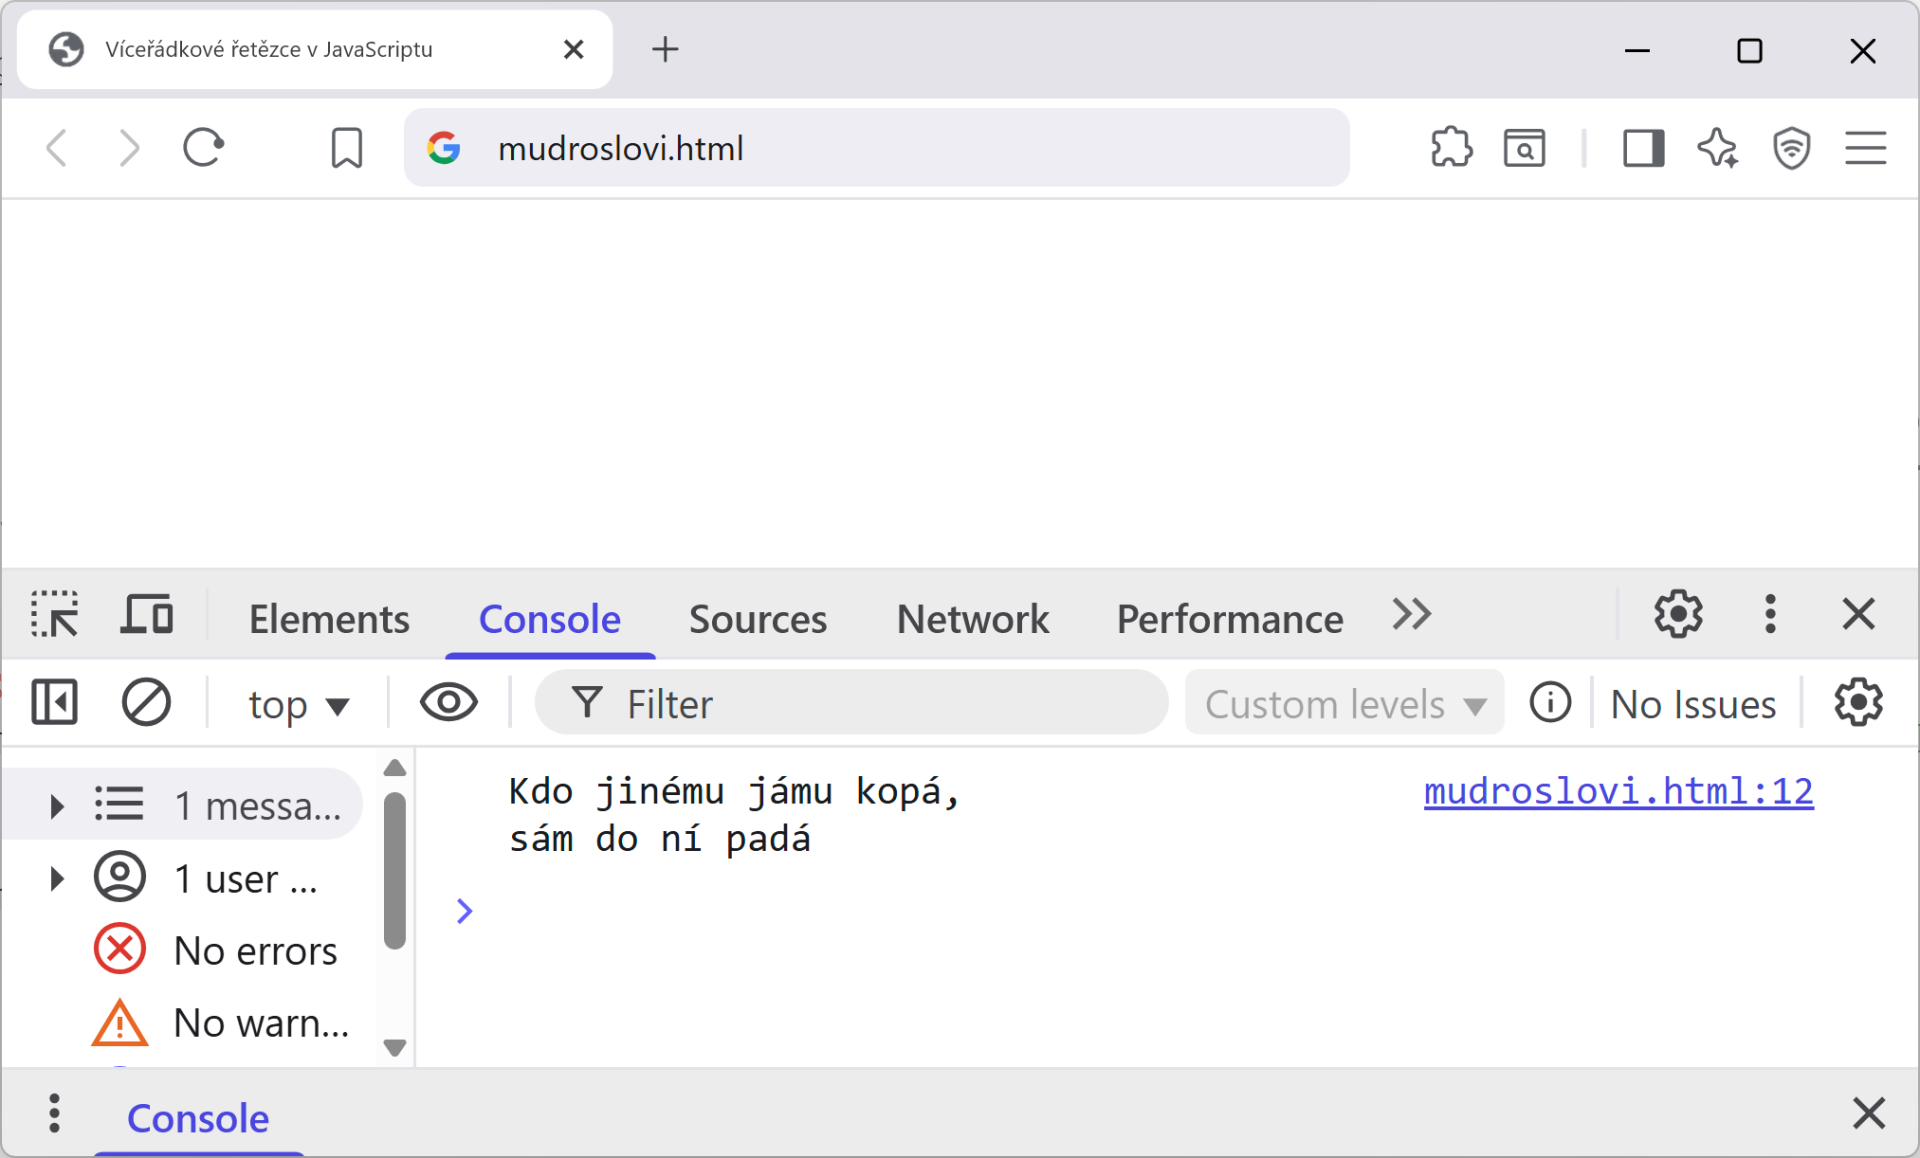The height and width of the screenshot is (1158, 1920).
Task: Switch to the Sources tab
Action: [758, 619]
